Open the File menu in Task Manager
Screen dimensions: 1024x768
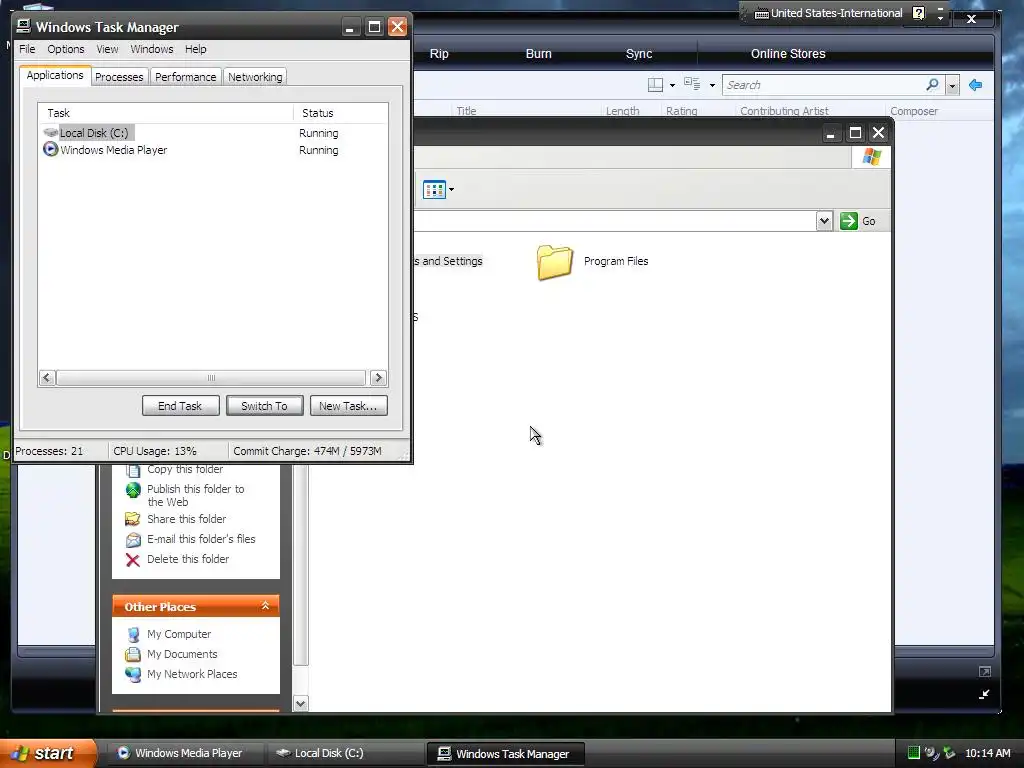coord(27,49)
